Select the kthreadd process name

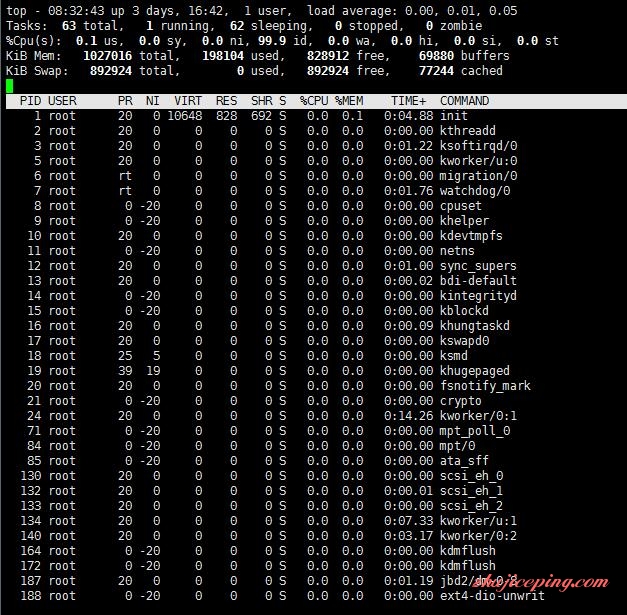pyautogui.click(x=467, y=131)
